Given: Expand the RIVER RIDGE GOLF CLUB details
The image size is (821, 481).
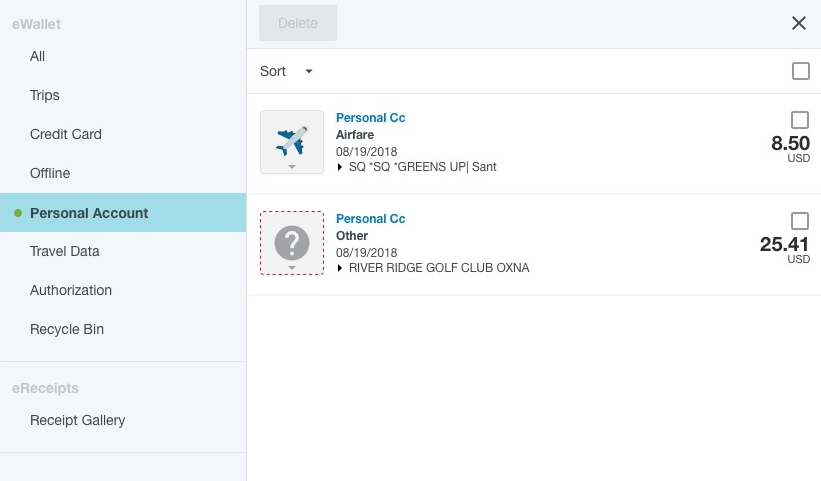Looking at the screenshot, I should 341,268.
